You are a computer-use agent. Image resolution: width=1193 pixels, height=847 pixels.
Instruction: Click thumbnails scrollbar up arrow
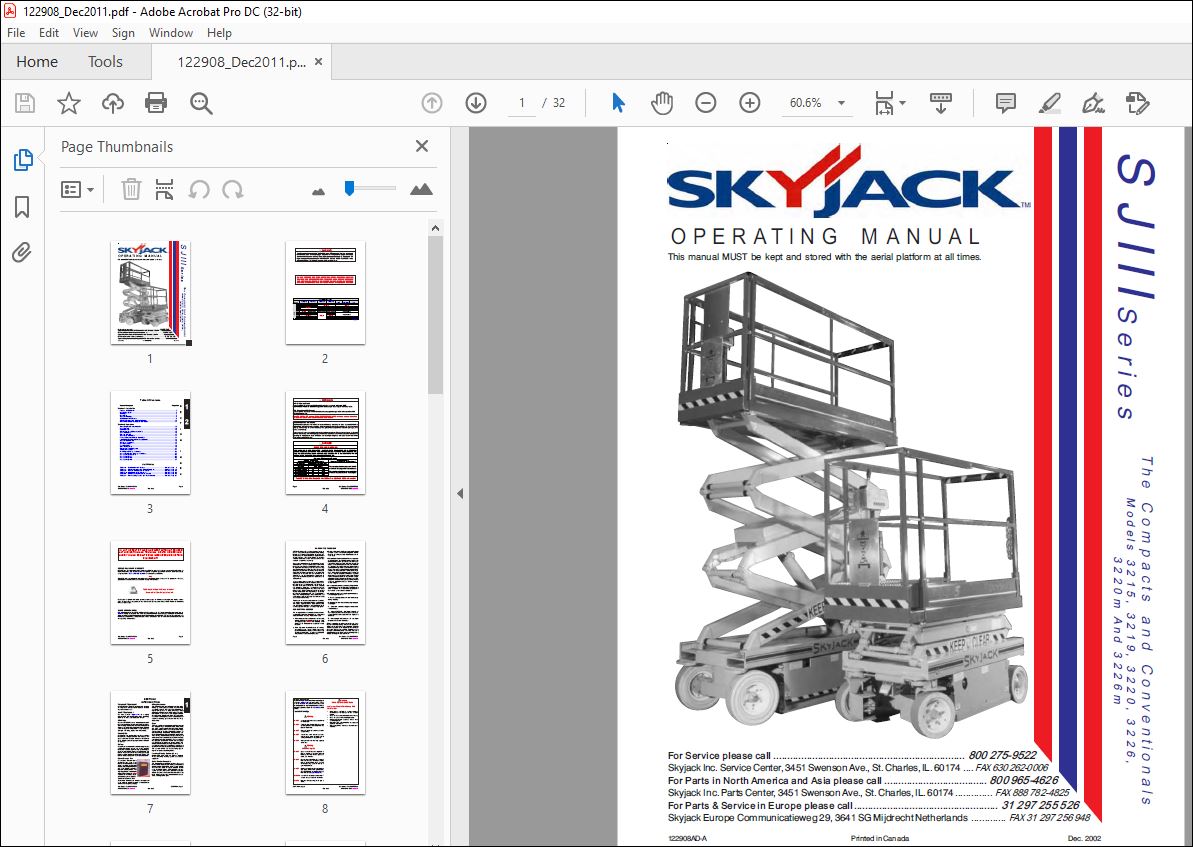coord(435,228)
